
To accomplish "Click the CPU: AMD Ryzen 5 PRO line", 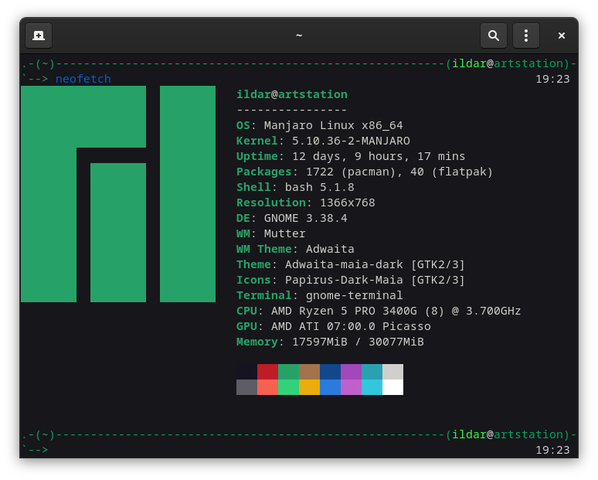I will [379, 311].
